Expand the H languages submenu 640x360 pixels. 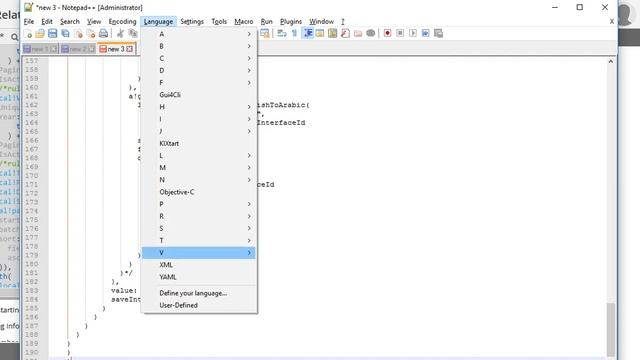(x=199, y=107)
